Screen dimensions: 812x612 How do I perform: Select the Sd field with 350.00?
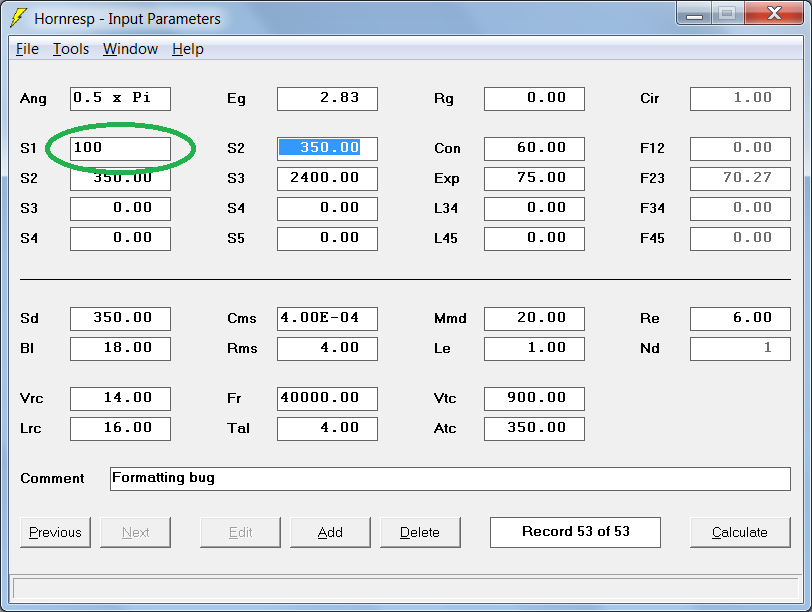click(120, 318)
